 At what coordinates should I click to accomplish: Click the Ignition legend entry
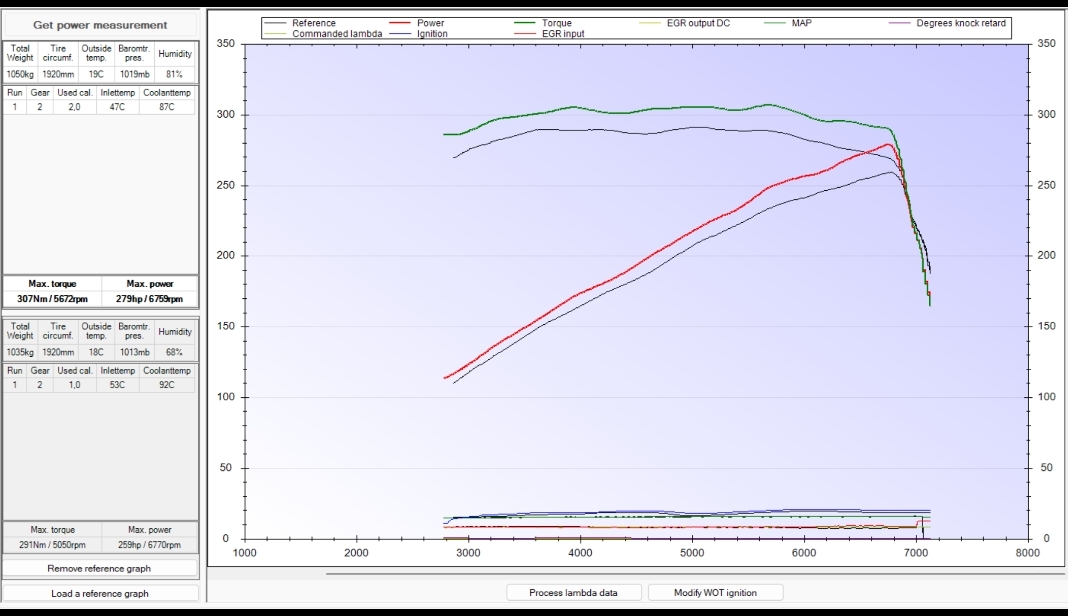432,34
